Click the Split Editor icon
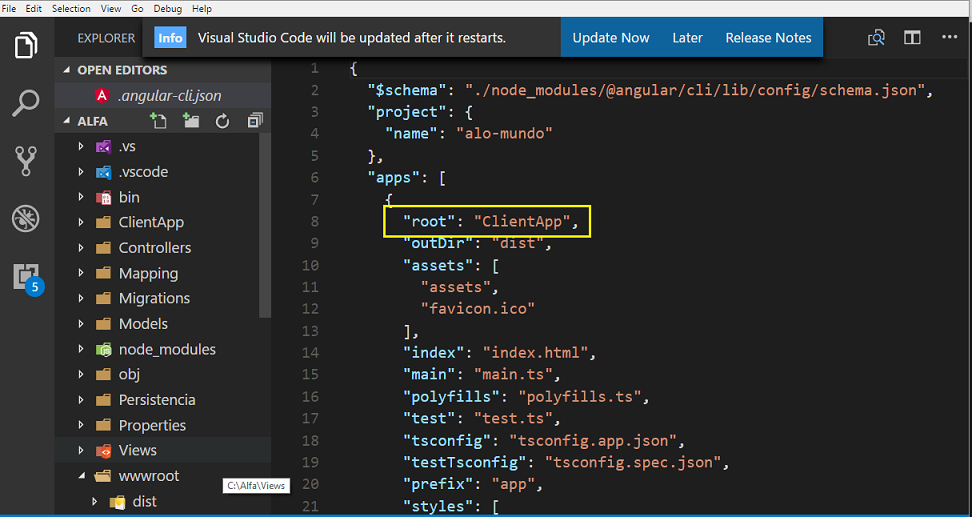The width and height of the screenshot is (972, 517). coord(912,38)
